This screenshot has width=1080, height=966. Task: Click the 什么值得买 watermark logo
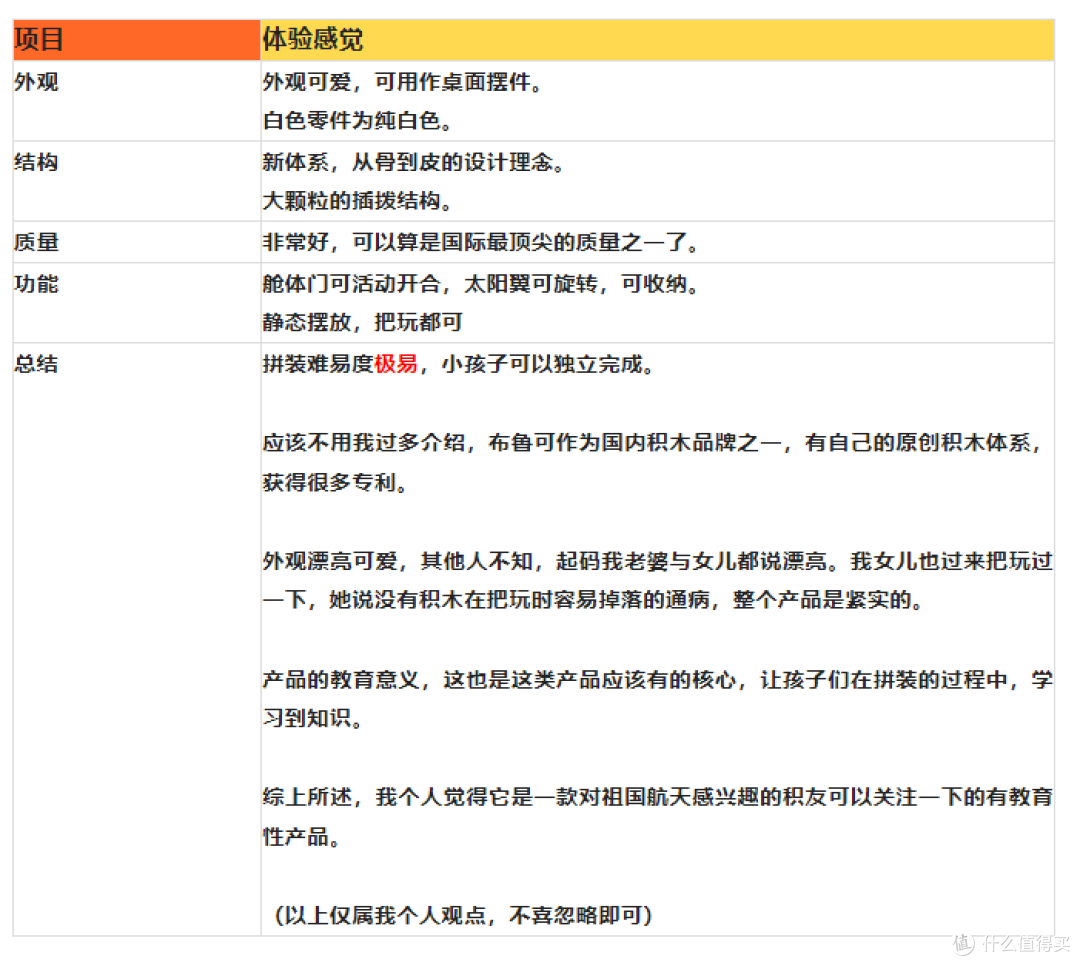point(1011,943)
